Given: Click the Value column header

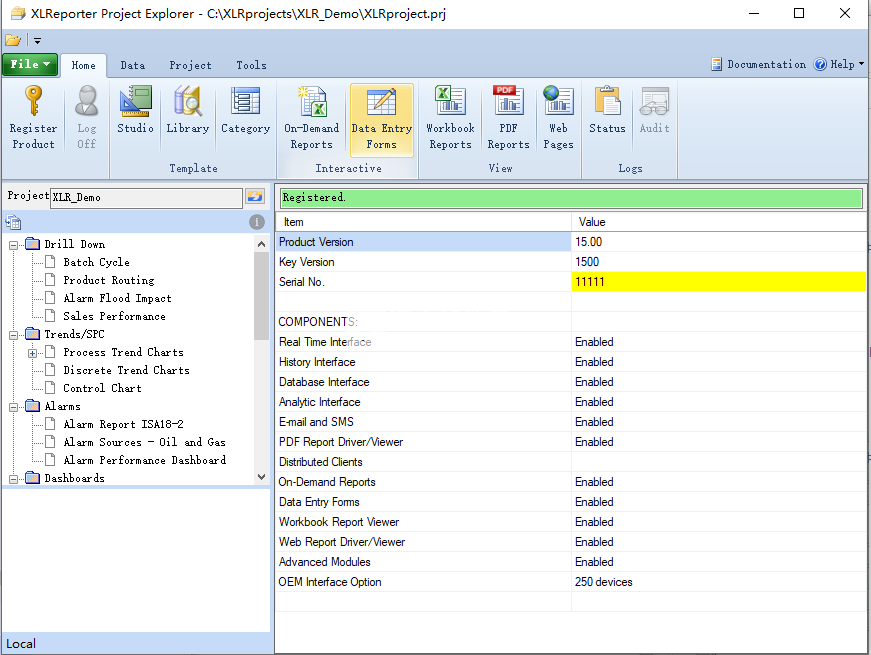Looking at the screenshot, I should [719, 222].
